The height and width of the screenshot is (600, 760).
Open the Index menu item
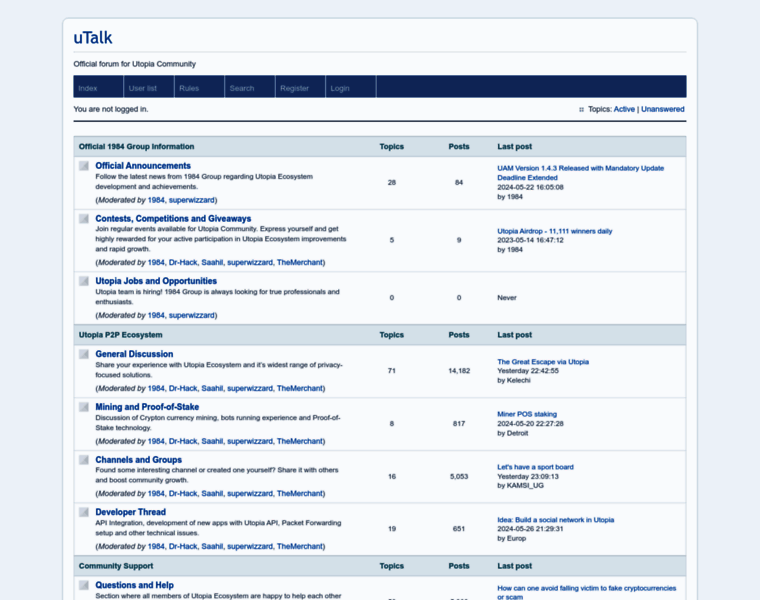(x=98, y=88)
